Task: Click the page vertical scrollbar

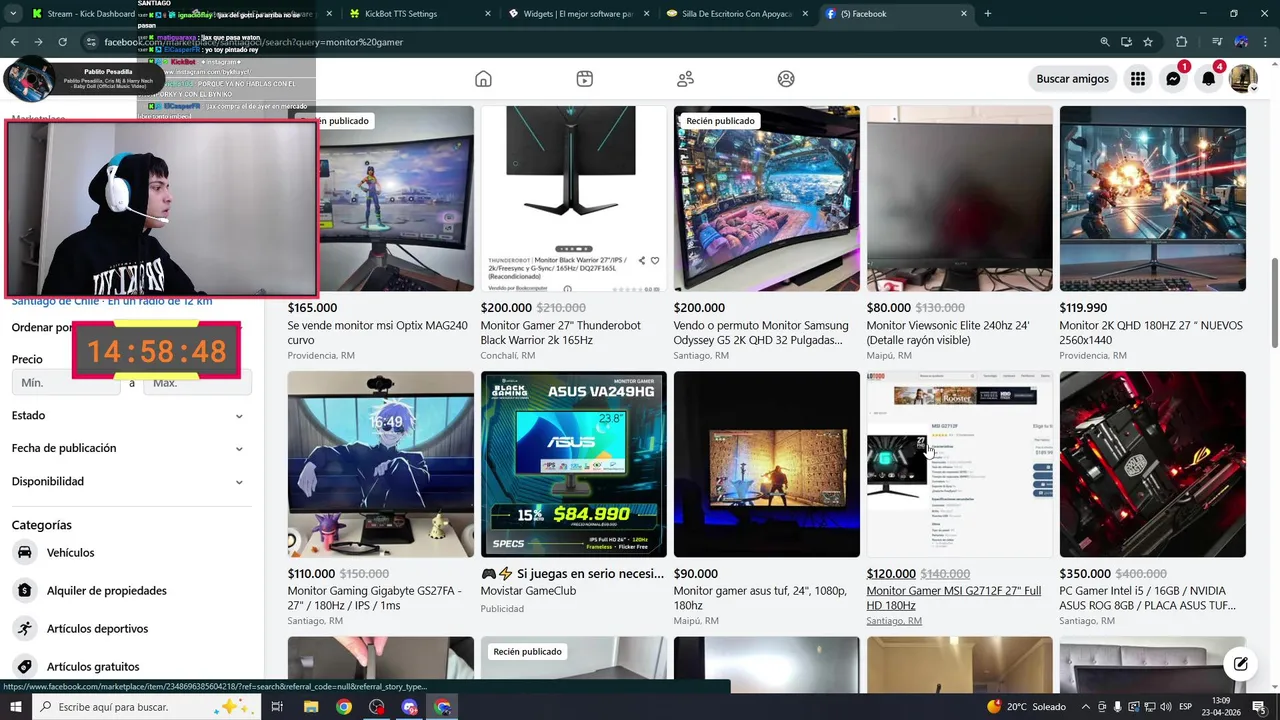Action: (x=1273, y=303)
